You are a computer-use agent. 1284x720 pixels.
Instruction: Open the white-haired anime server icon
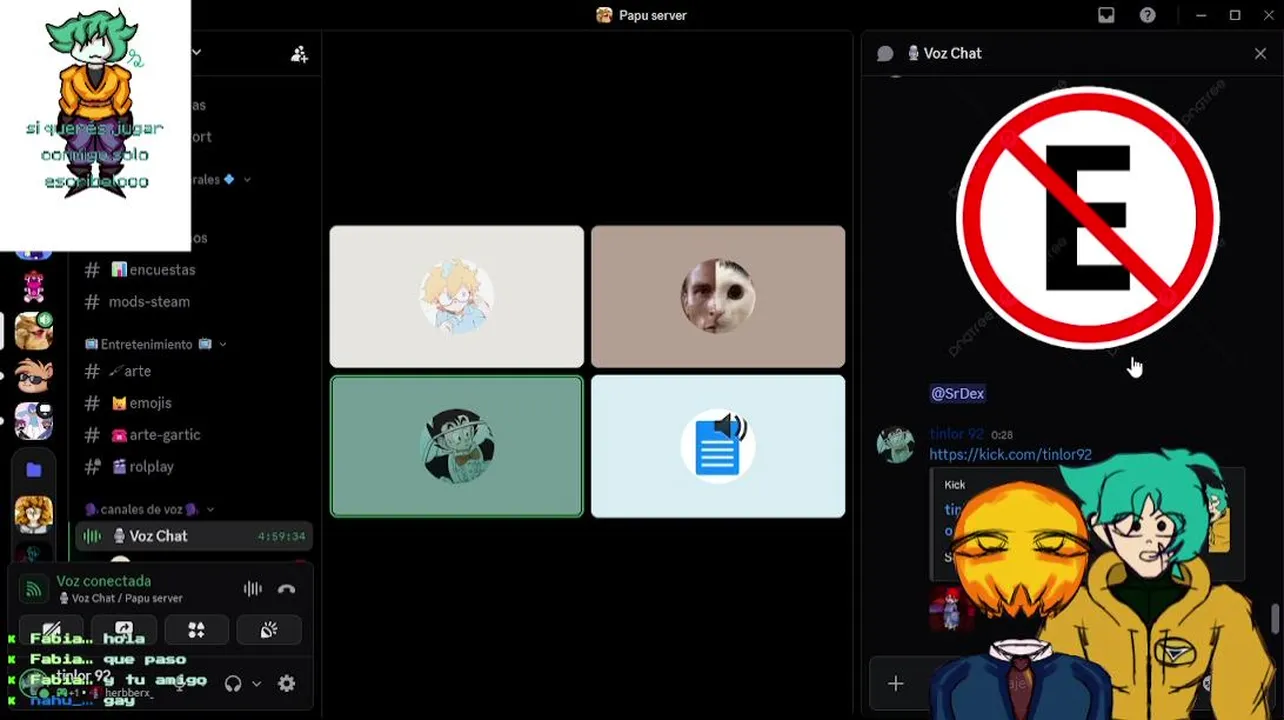coord(33,422)
